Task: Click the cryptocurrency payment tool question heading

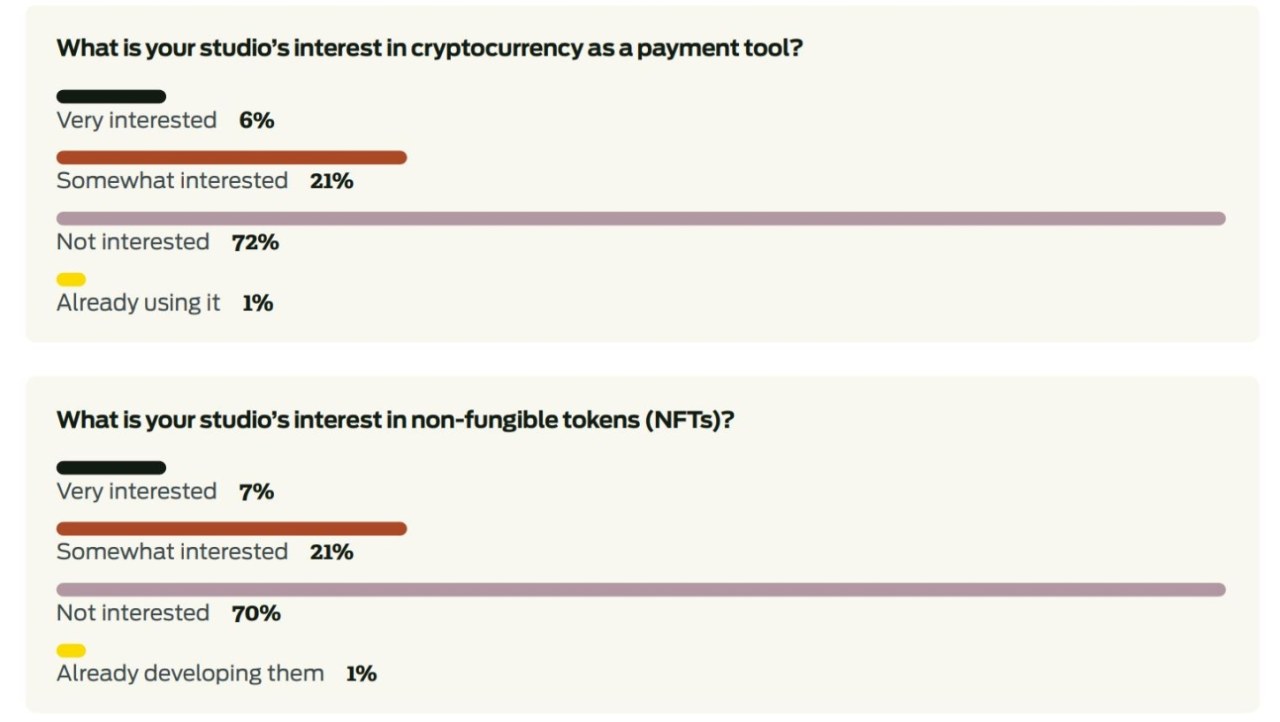Action: click(429, 48)
